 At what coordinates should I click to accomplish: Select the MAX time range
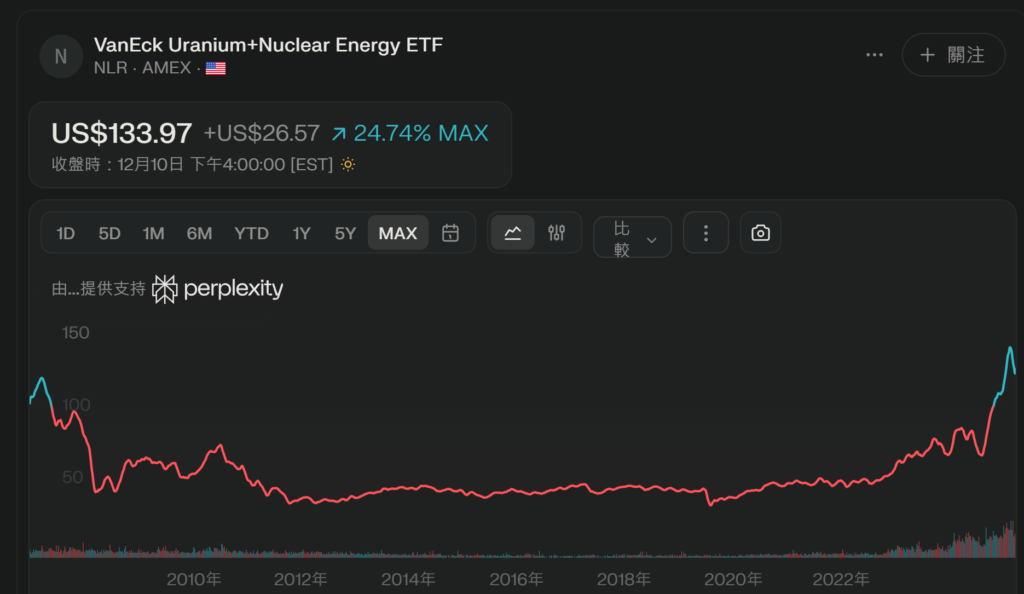398,233
